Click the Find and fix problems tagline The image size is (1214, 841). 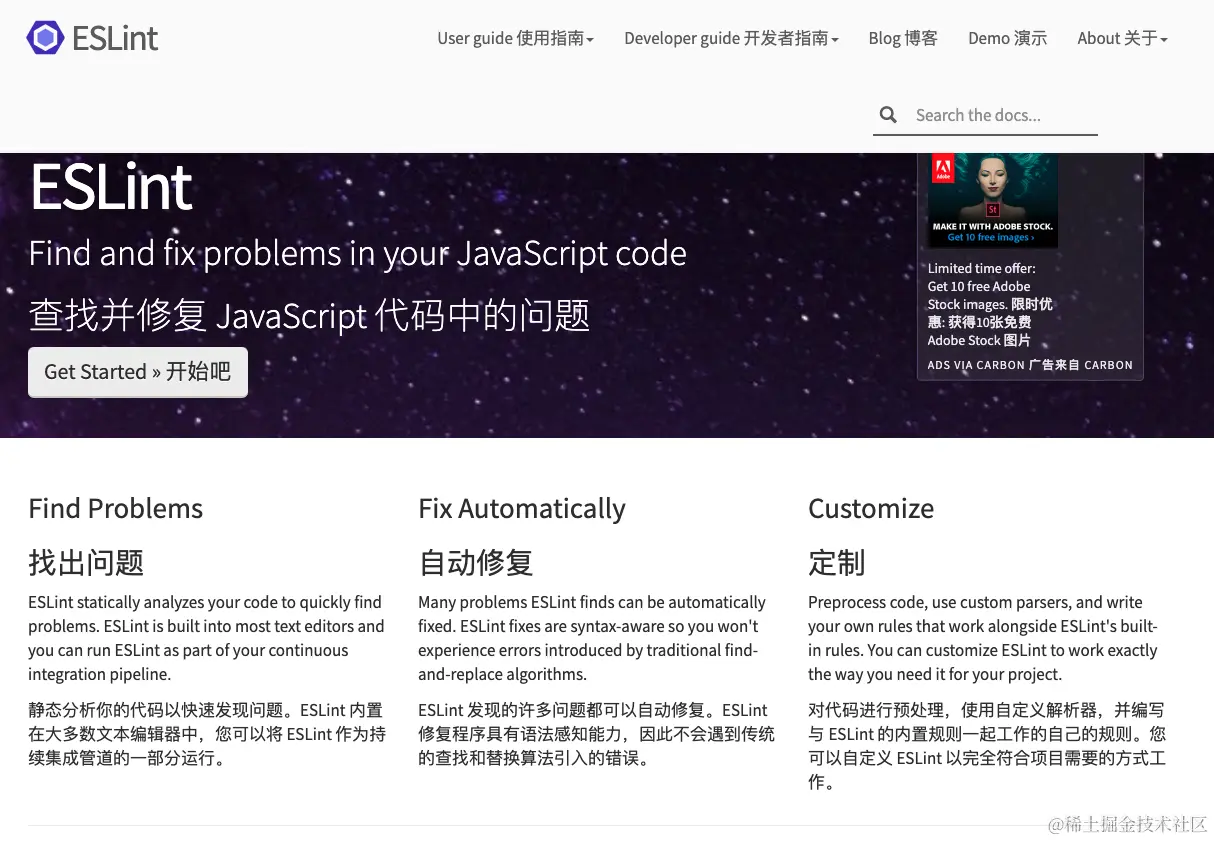(358, 254)
